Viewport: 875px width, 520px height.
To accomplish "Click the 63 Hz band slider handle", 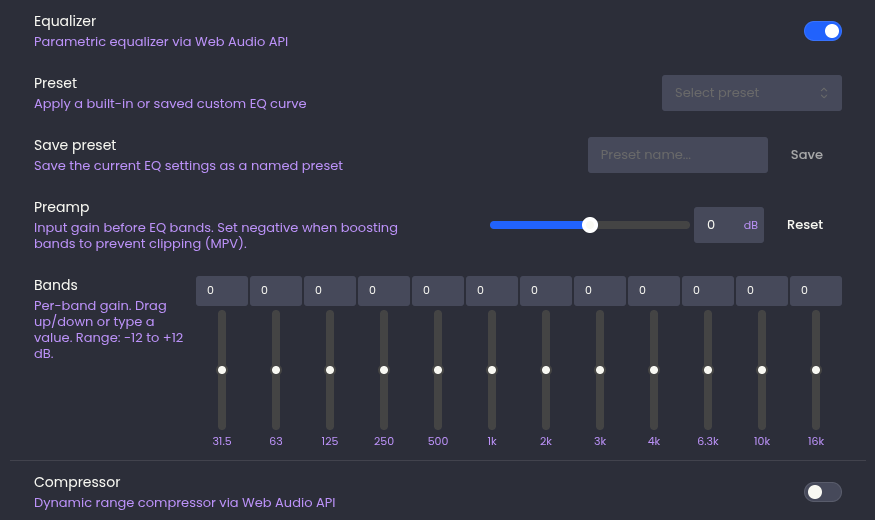I will 276,370.
